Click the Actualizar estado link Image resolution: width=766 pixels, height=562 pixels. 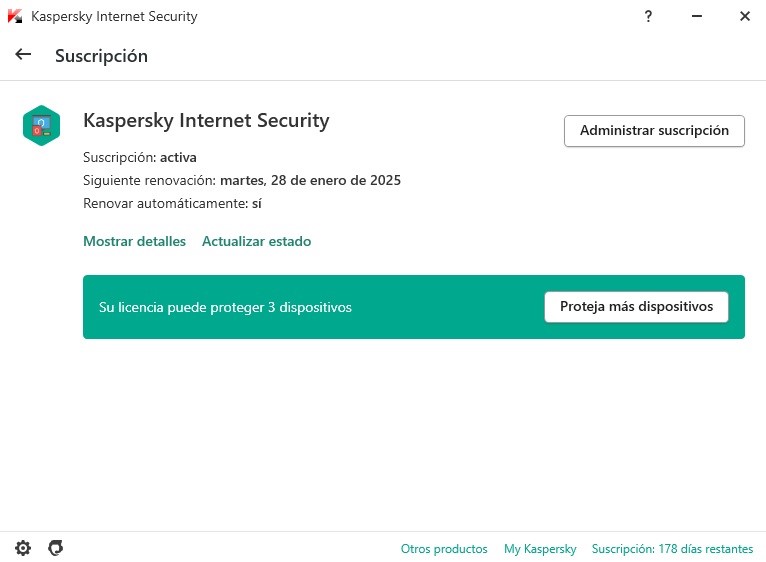[256, 241]
